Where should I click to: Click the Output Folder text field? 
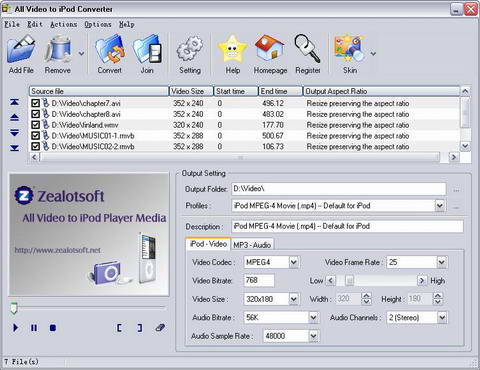[x=339, y=189]
